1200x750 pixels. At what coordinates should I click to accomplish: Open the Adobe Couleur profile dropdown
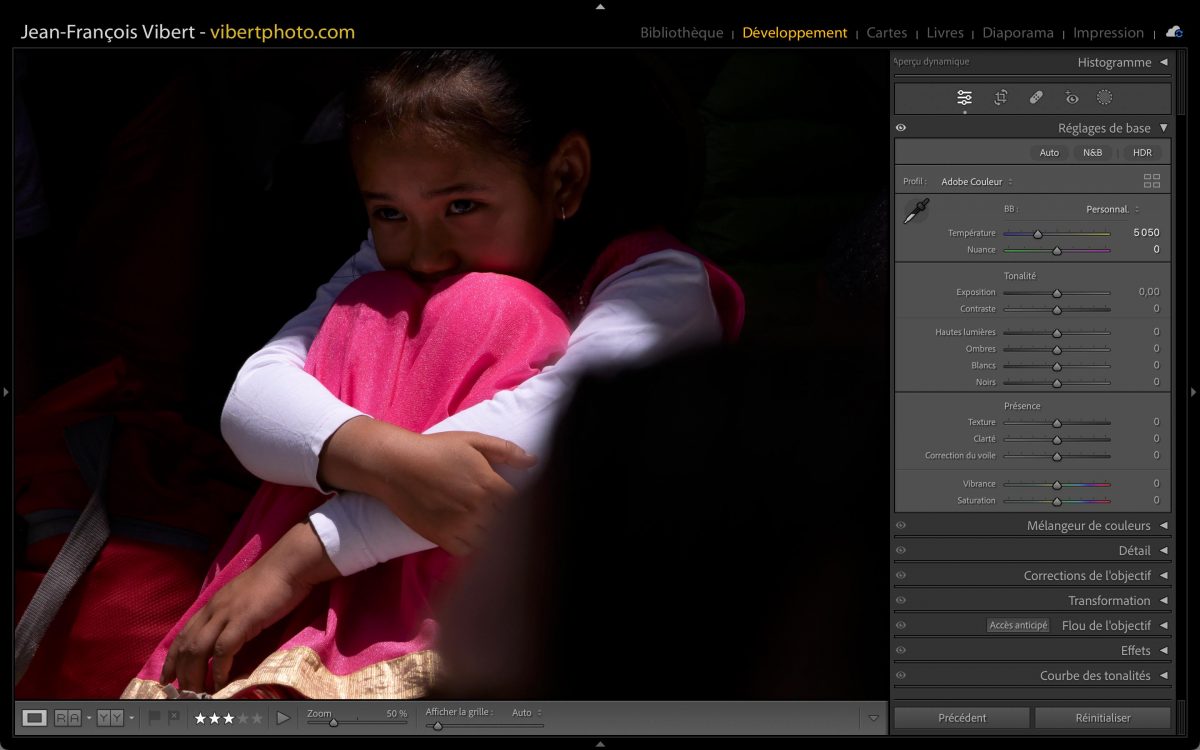[976, 182]
